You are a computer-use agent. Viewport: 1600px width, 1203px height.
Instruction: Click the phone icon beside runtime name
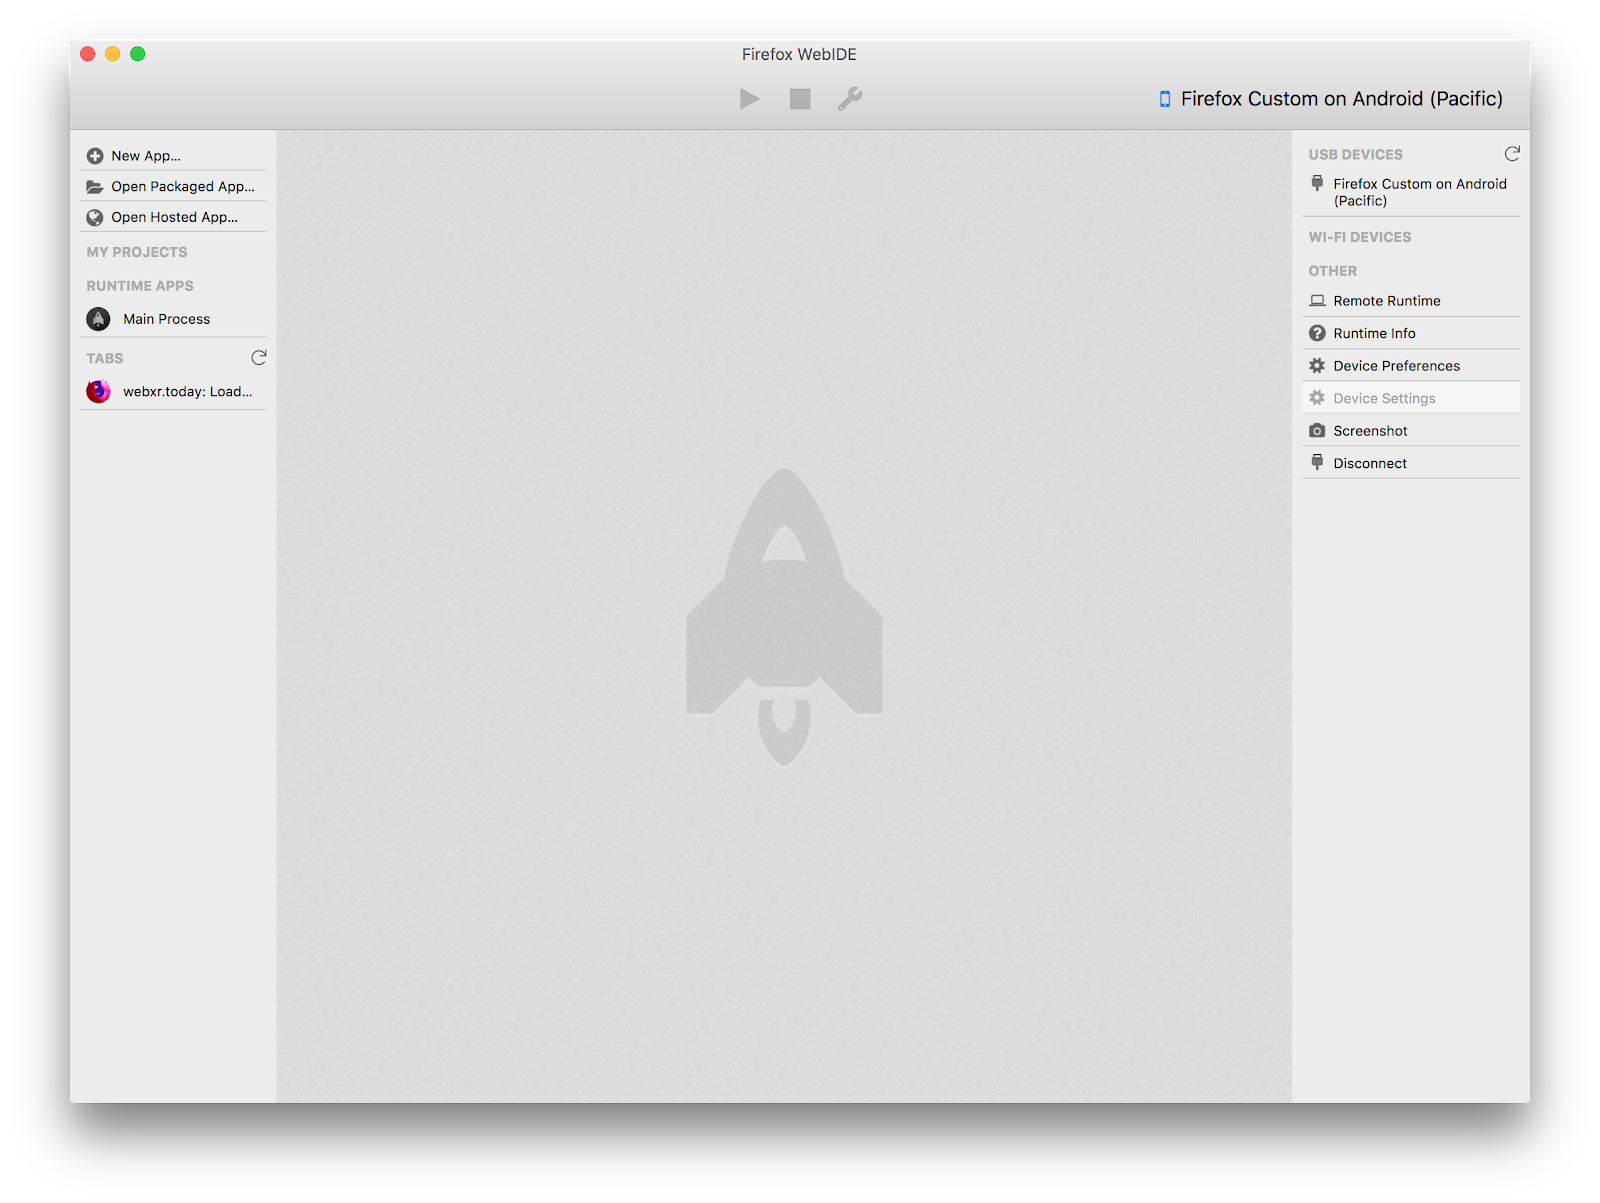[1164, 99]
